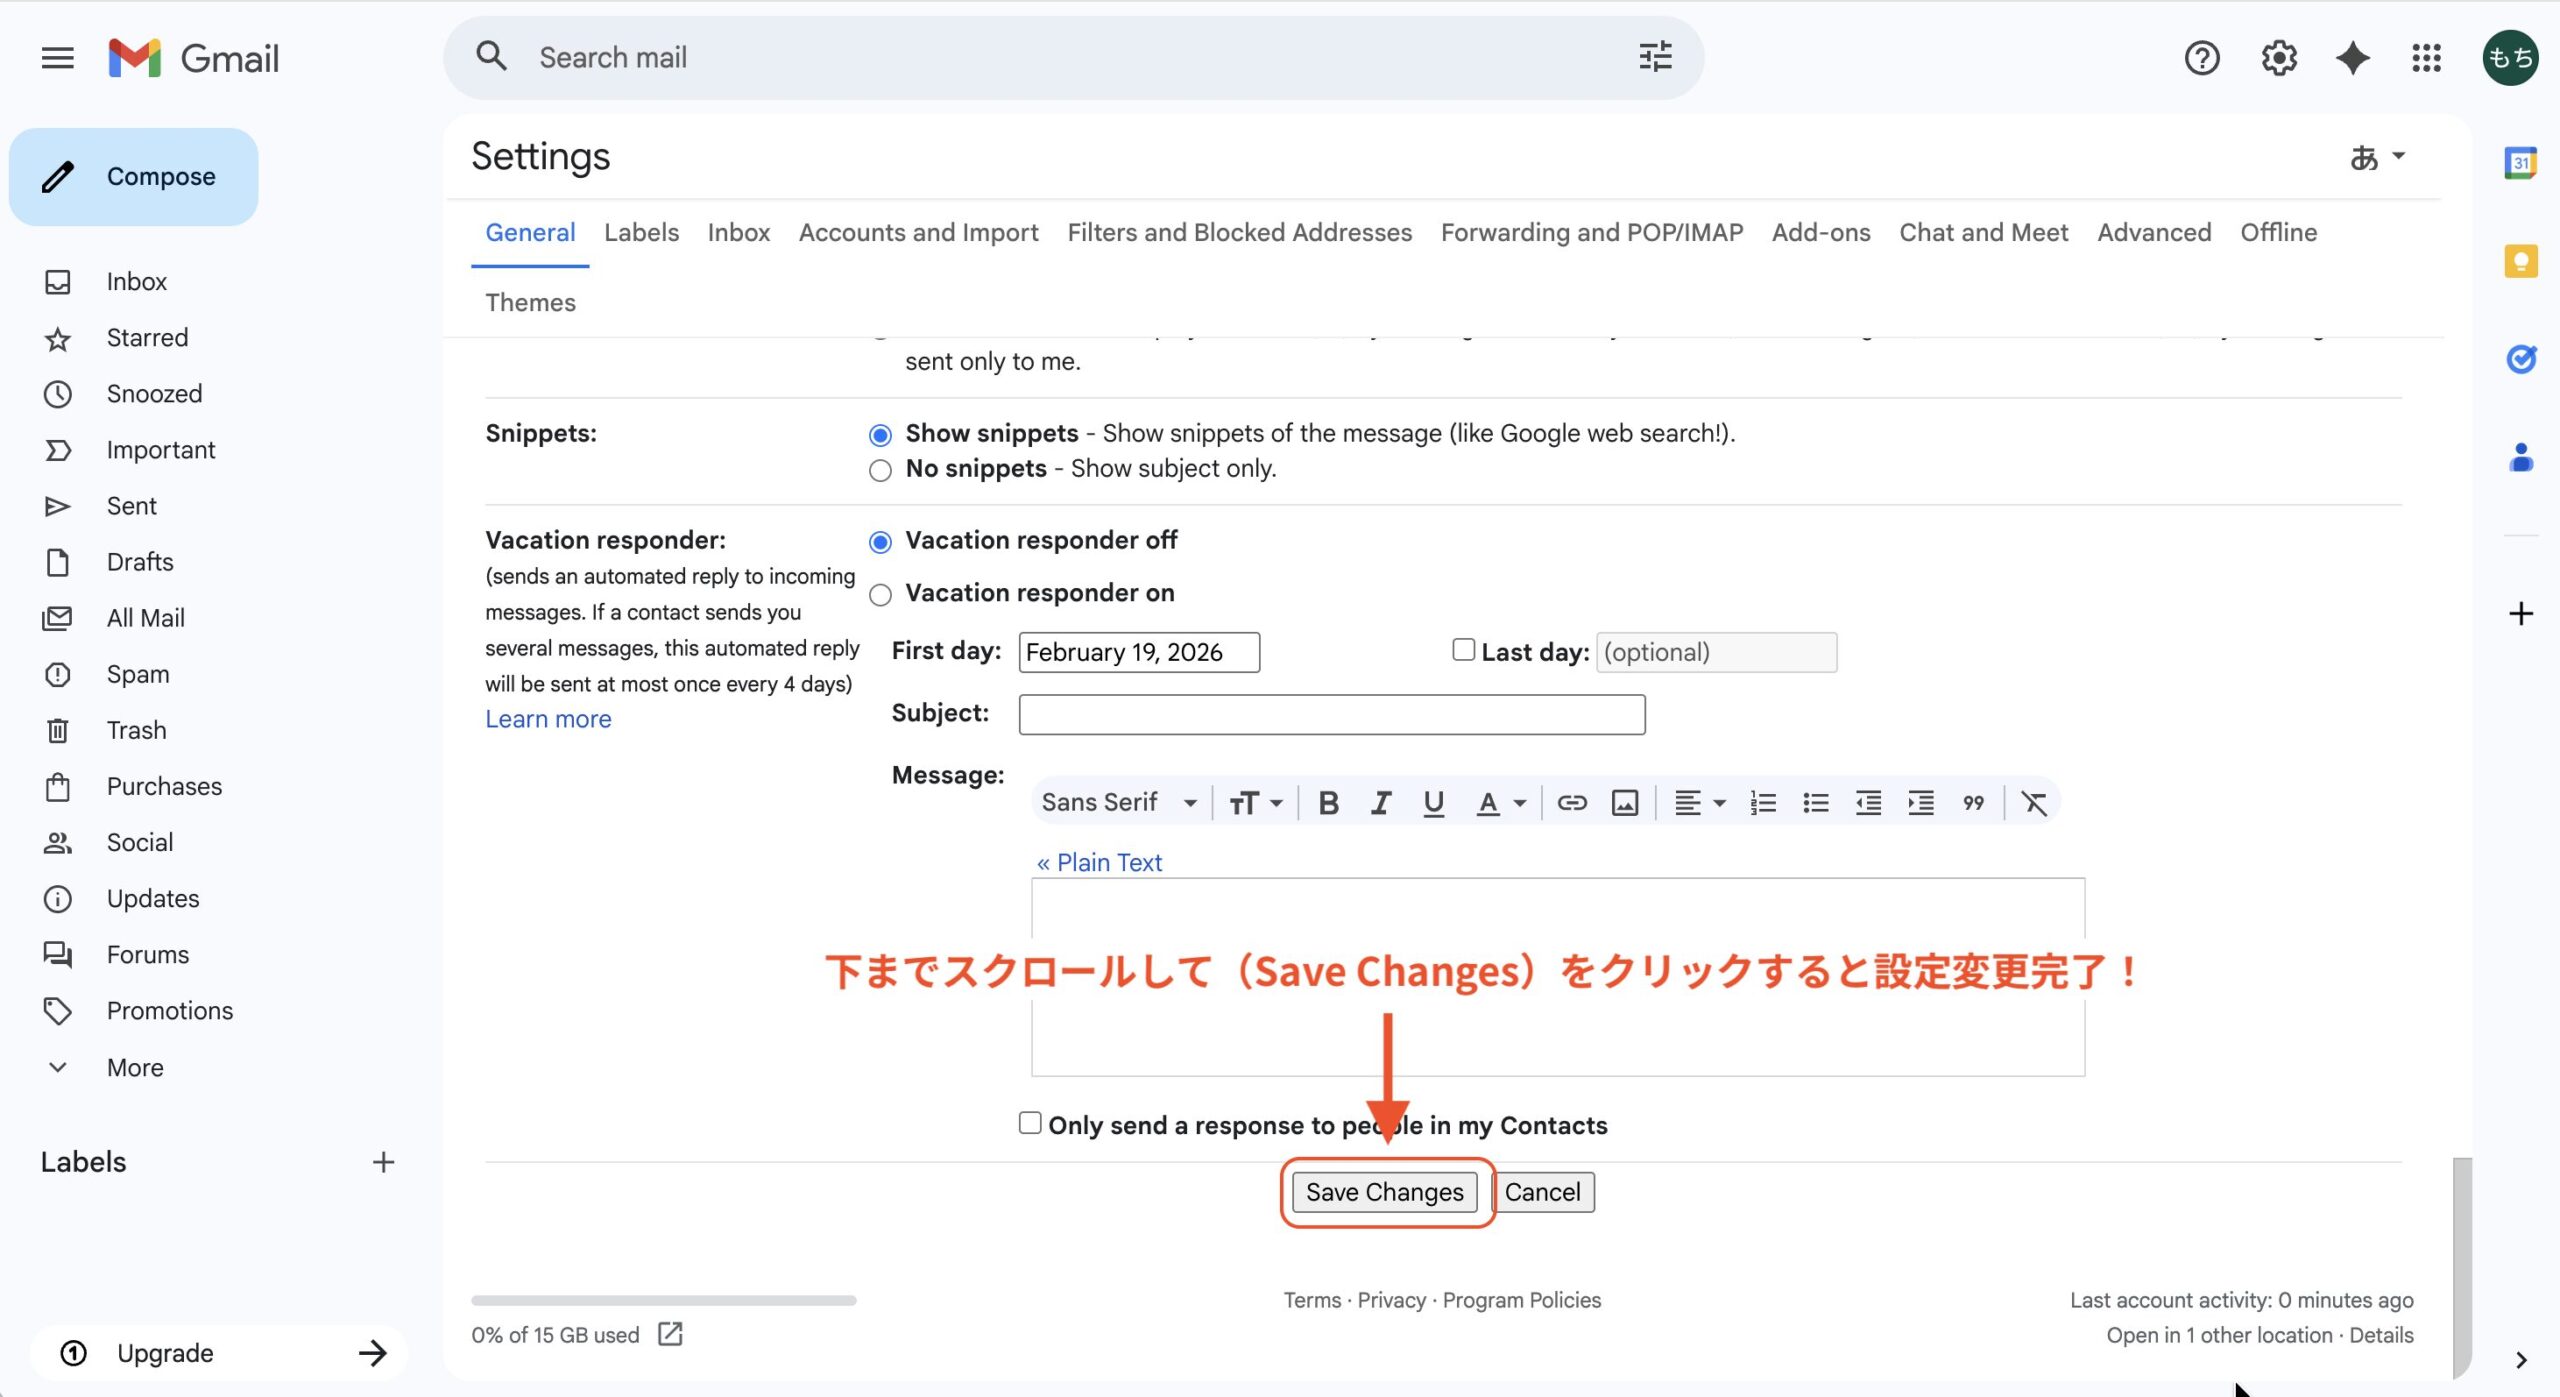The height and width of the screenshot is (1397, 2560).
Task: Insert a link in the vacation message
Action: coord(1571,801)
